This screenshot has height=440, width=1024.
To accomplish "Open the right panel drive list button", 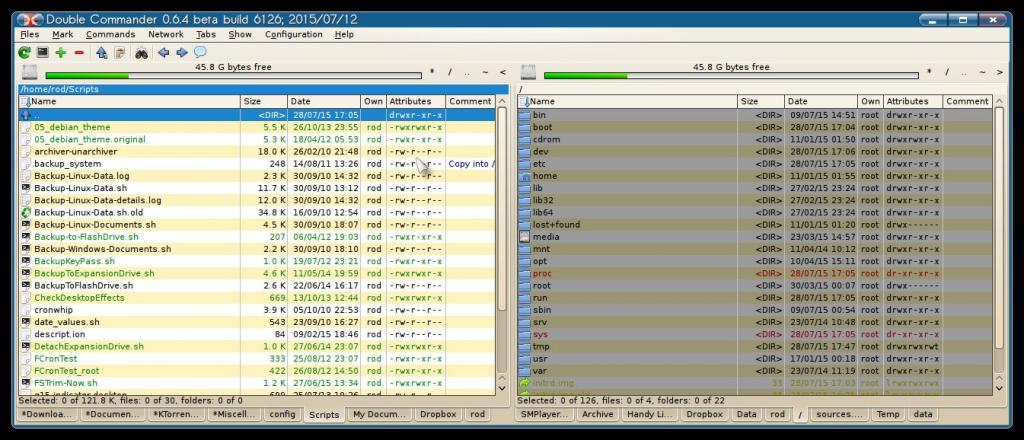I will 528,72.
